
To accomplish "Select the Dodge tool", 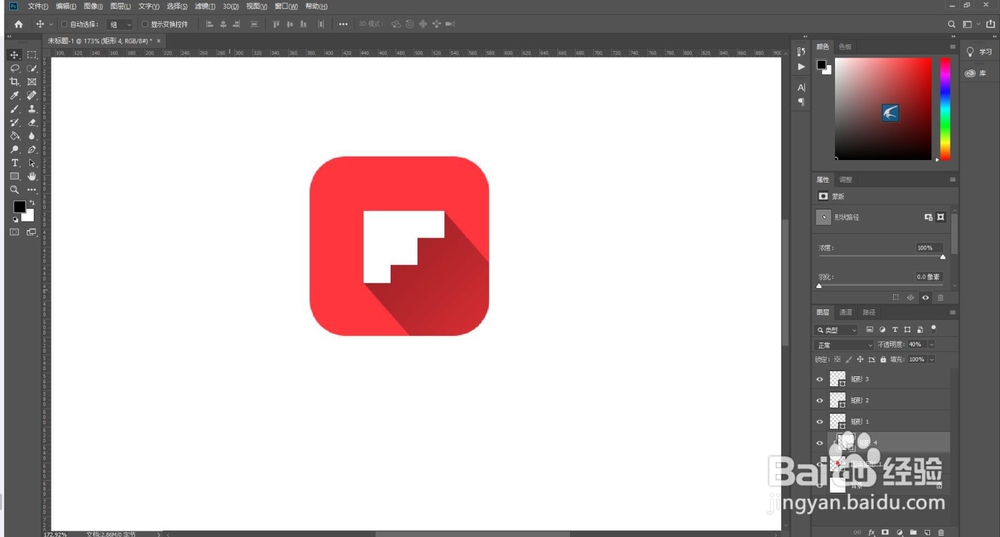I will (x=14, y=149).
